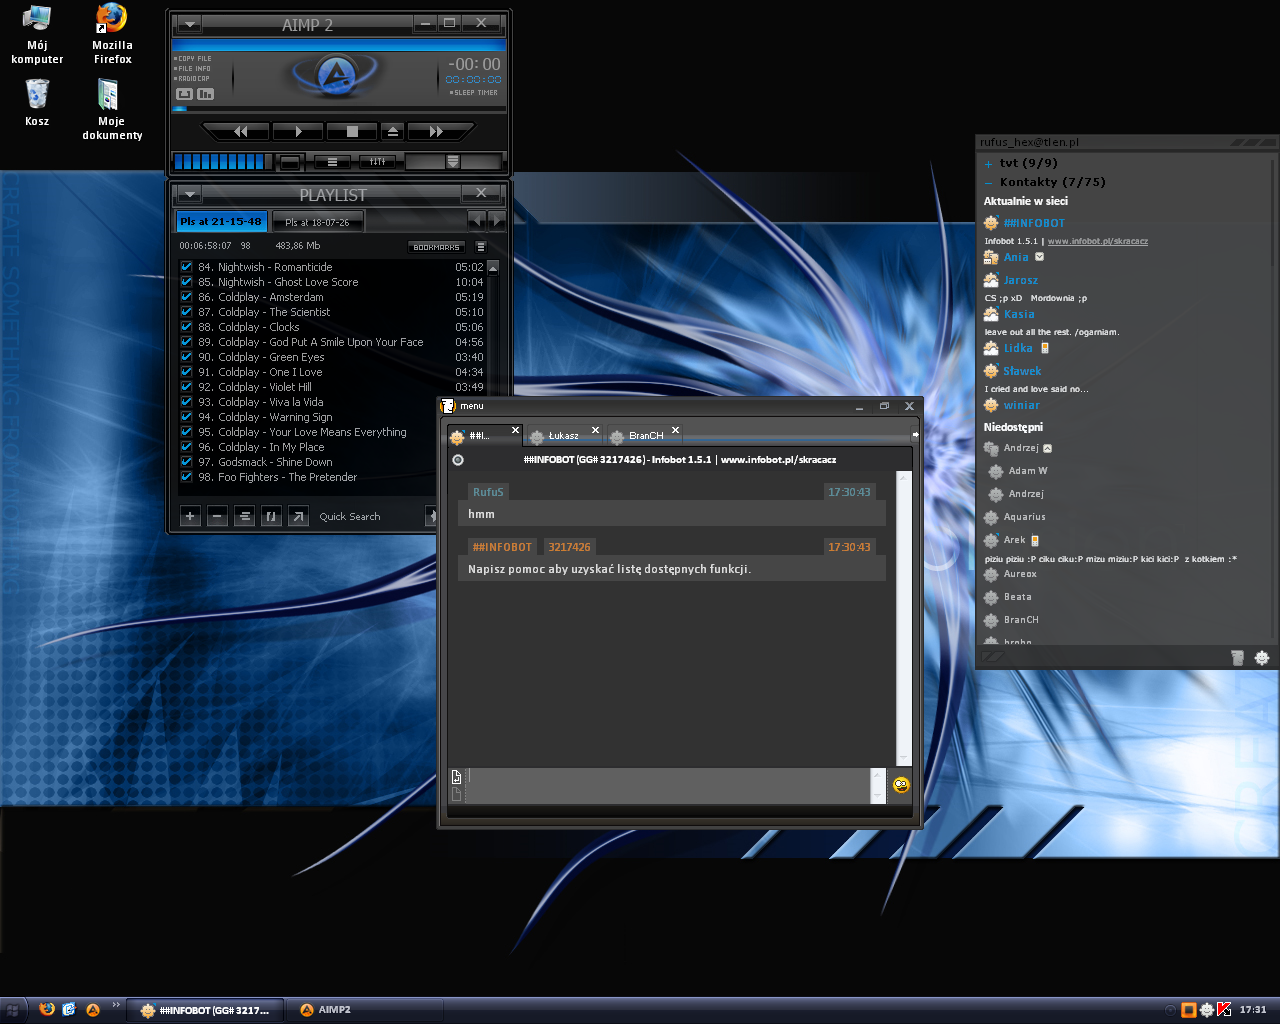1280x1024 pixels.
Task: Toggle COPY FILE option in AIMP
Action: click(193, 59)
